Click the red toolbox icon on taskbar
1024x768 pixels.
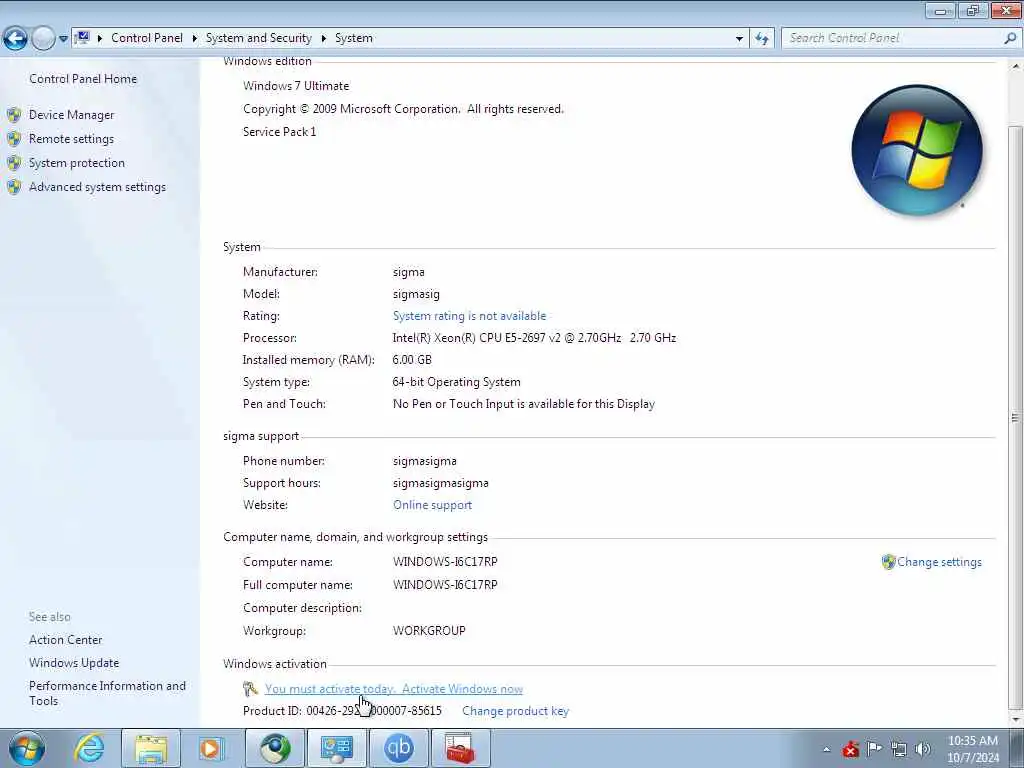(x=460, y=748)
